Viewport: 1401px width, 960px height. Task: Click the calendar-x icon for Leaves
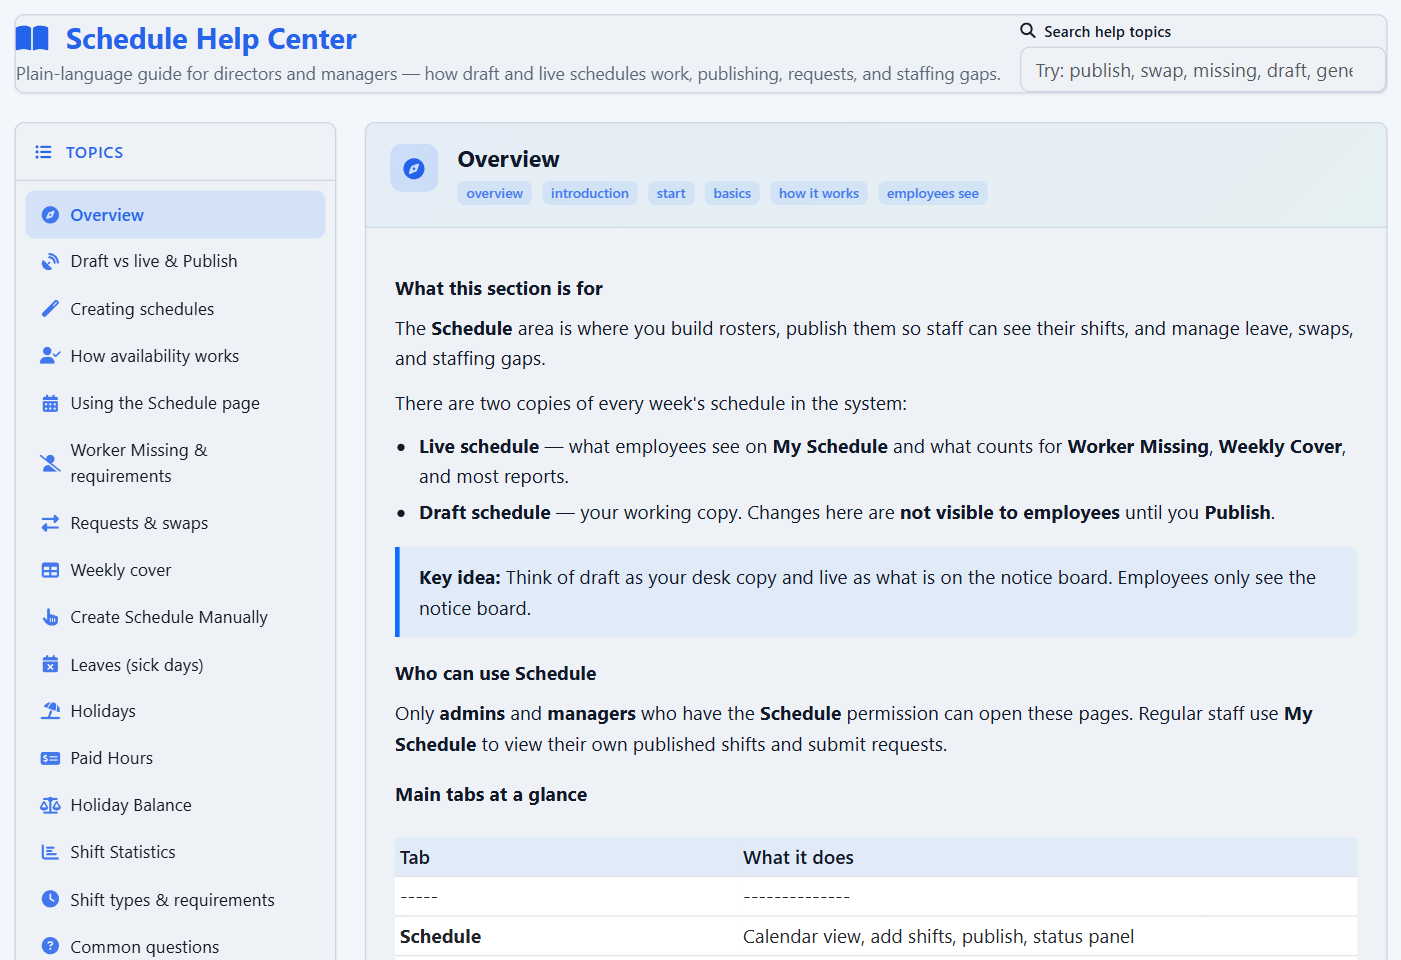pos(50,664)
